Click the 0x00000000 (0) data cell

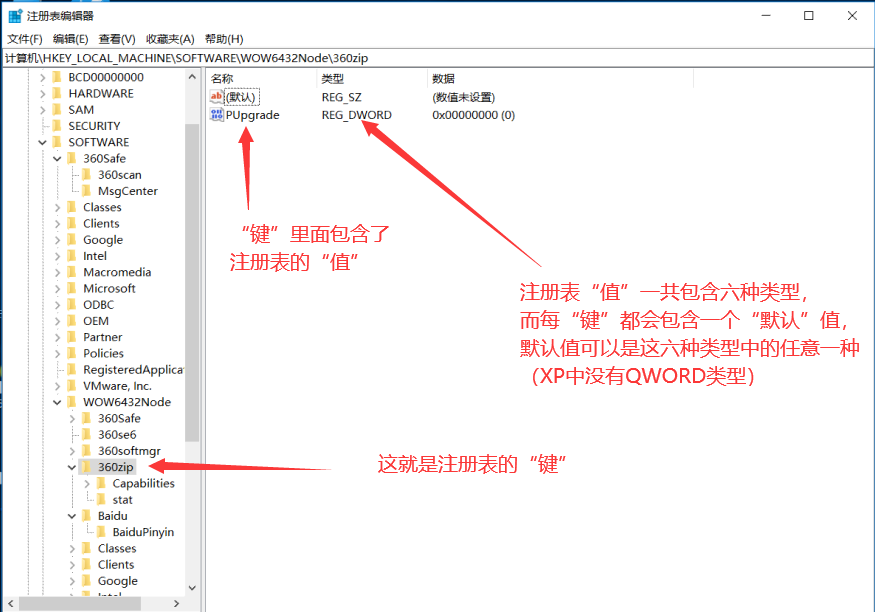point(473,115)
